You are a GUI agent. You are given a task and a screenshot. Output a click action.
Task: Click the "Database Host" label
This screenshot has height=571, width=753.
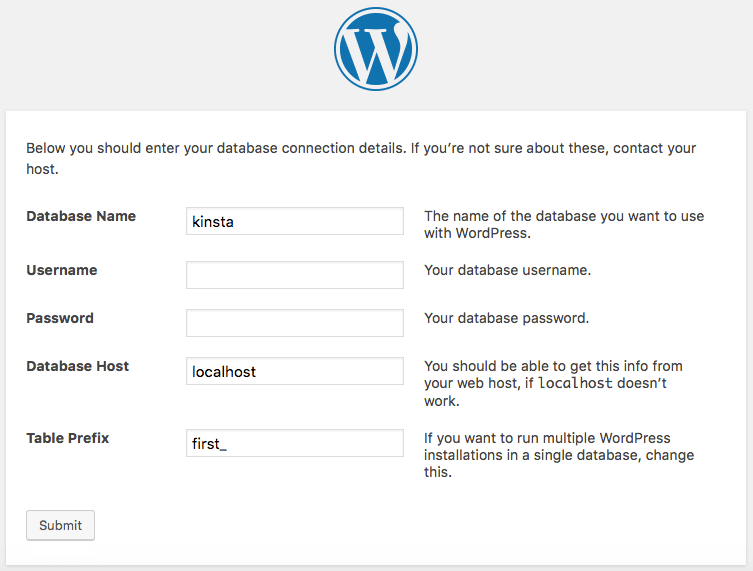point(78,366)
